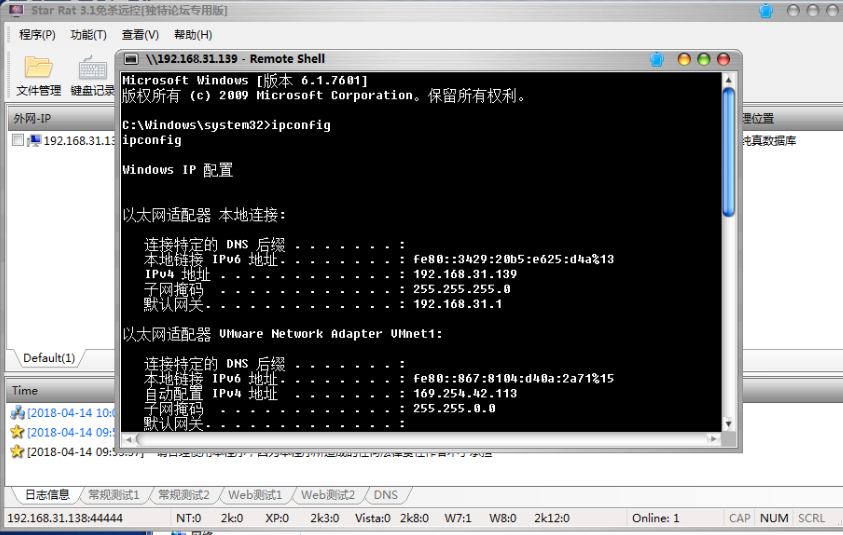Click the IPv6 address fe80::3429:20b5:e625:d4a%13
The height and width of the screenshot is (535, 843).
pos(513,259)
